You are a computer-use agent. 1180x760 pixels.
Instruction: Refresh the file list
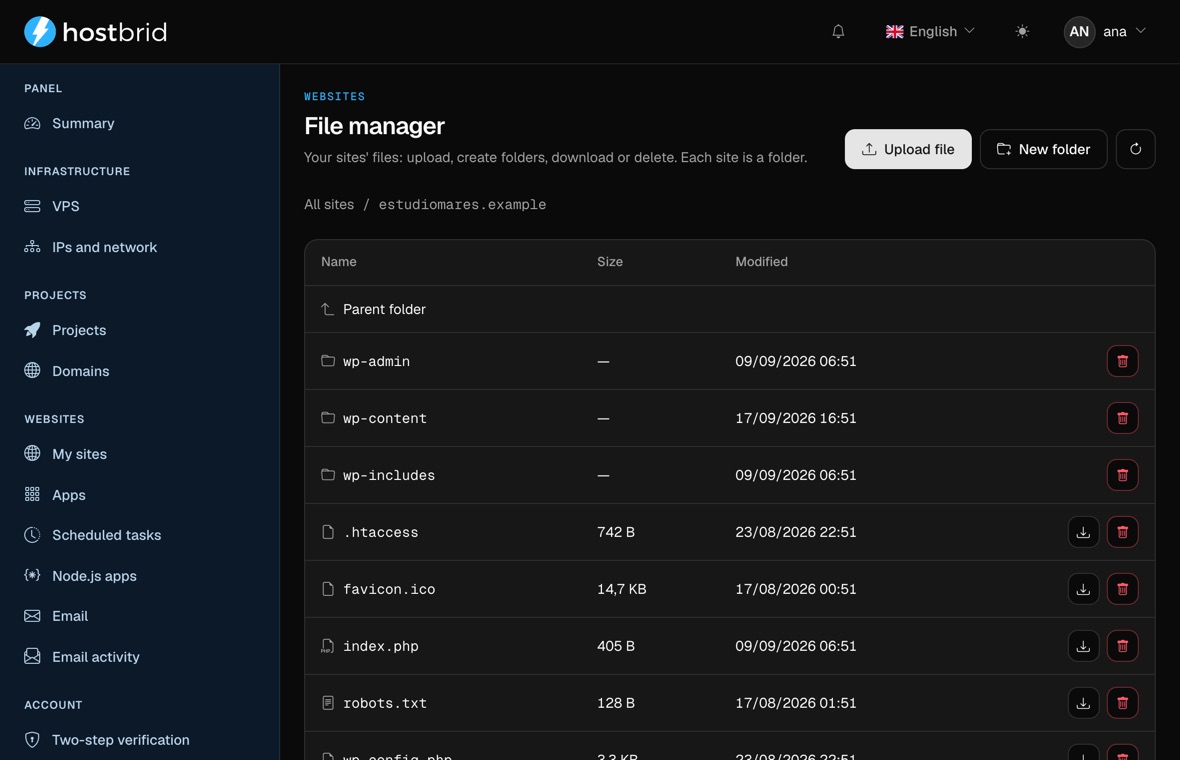(1135, 149)
